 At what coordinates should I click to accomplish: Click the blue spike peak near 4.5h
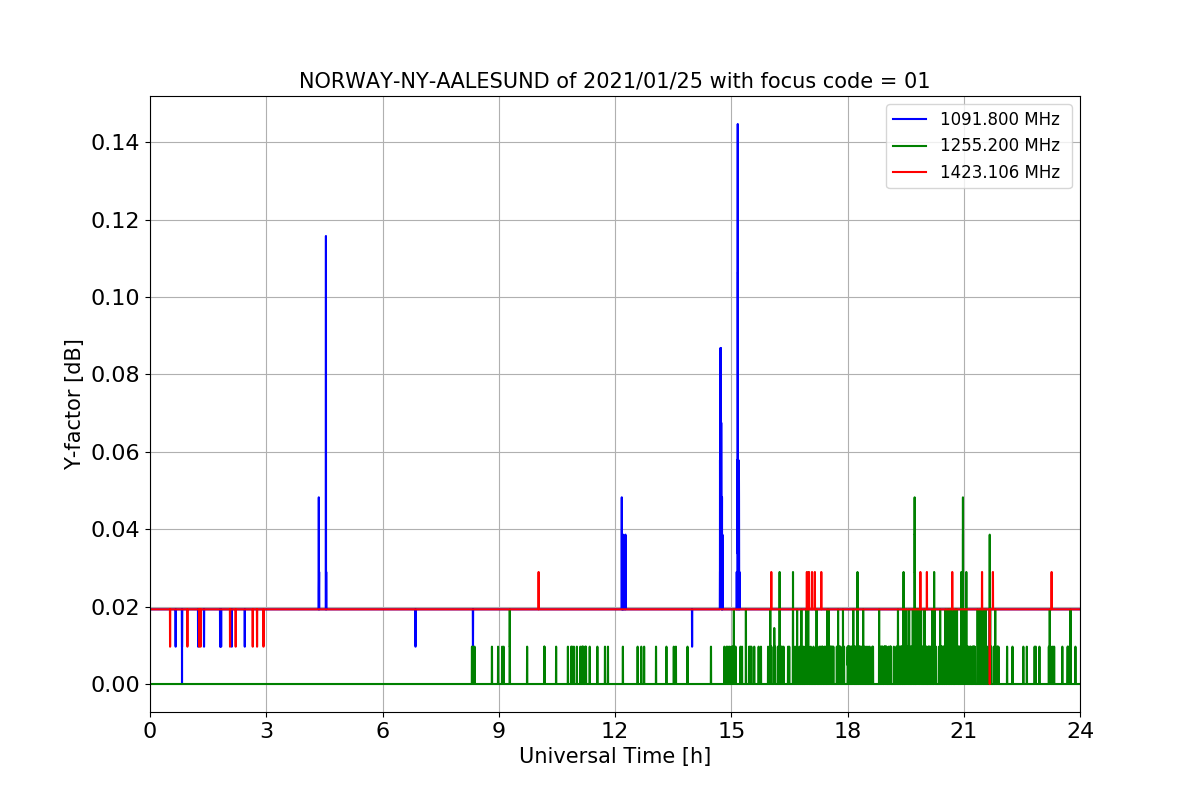coord(325,237)
